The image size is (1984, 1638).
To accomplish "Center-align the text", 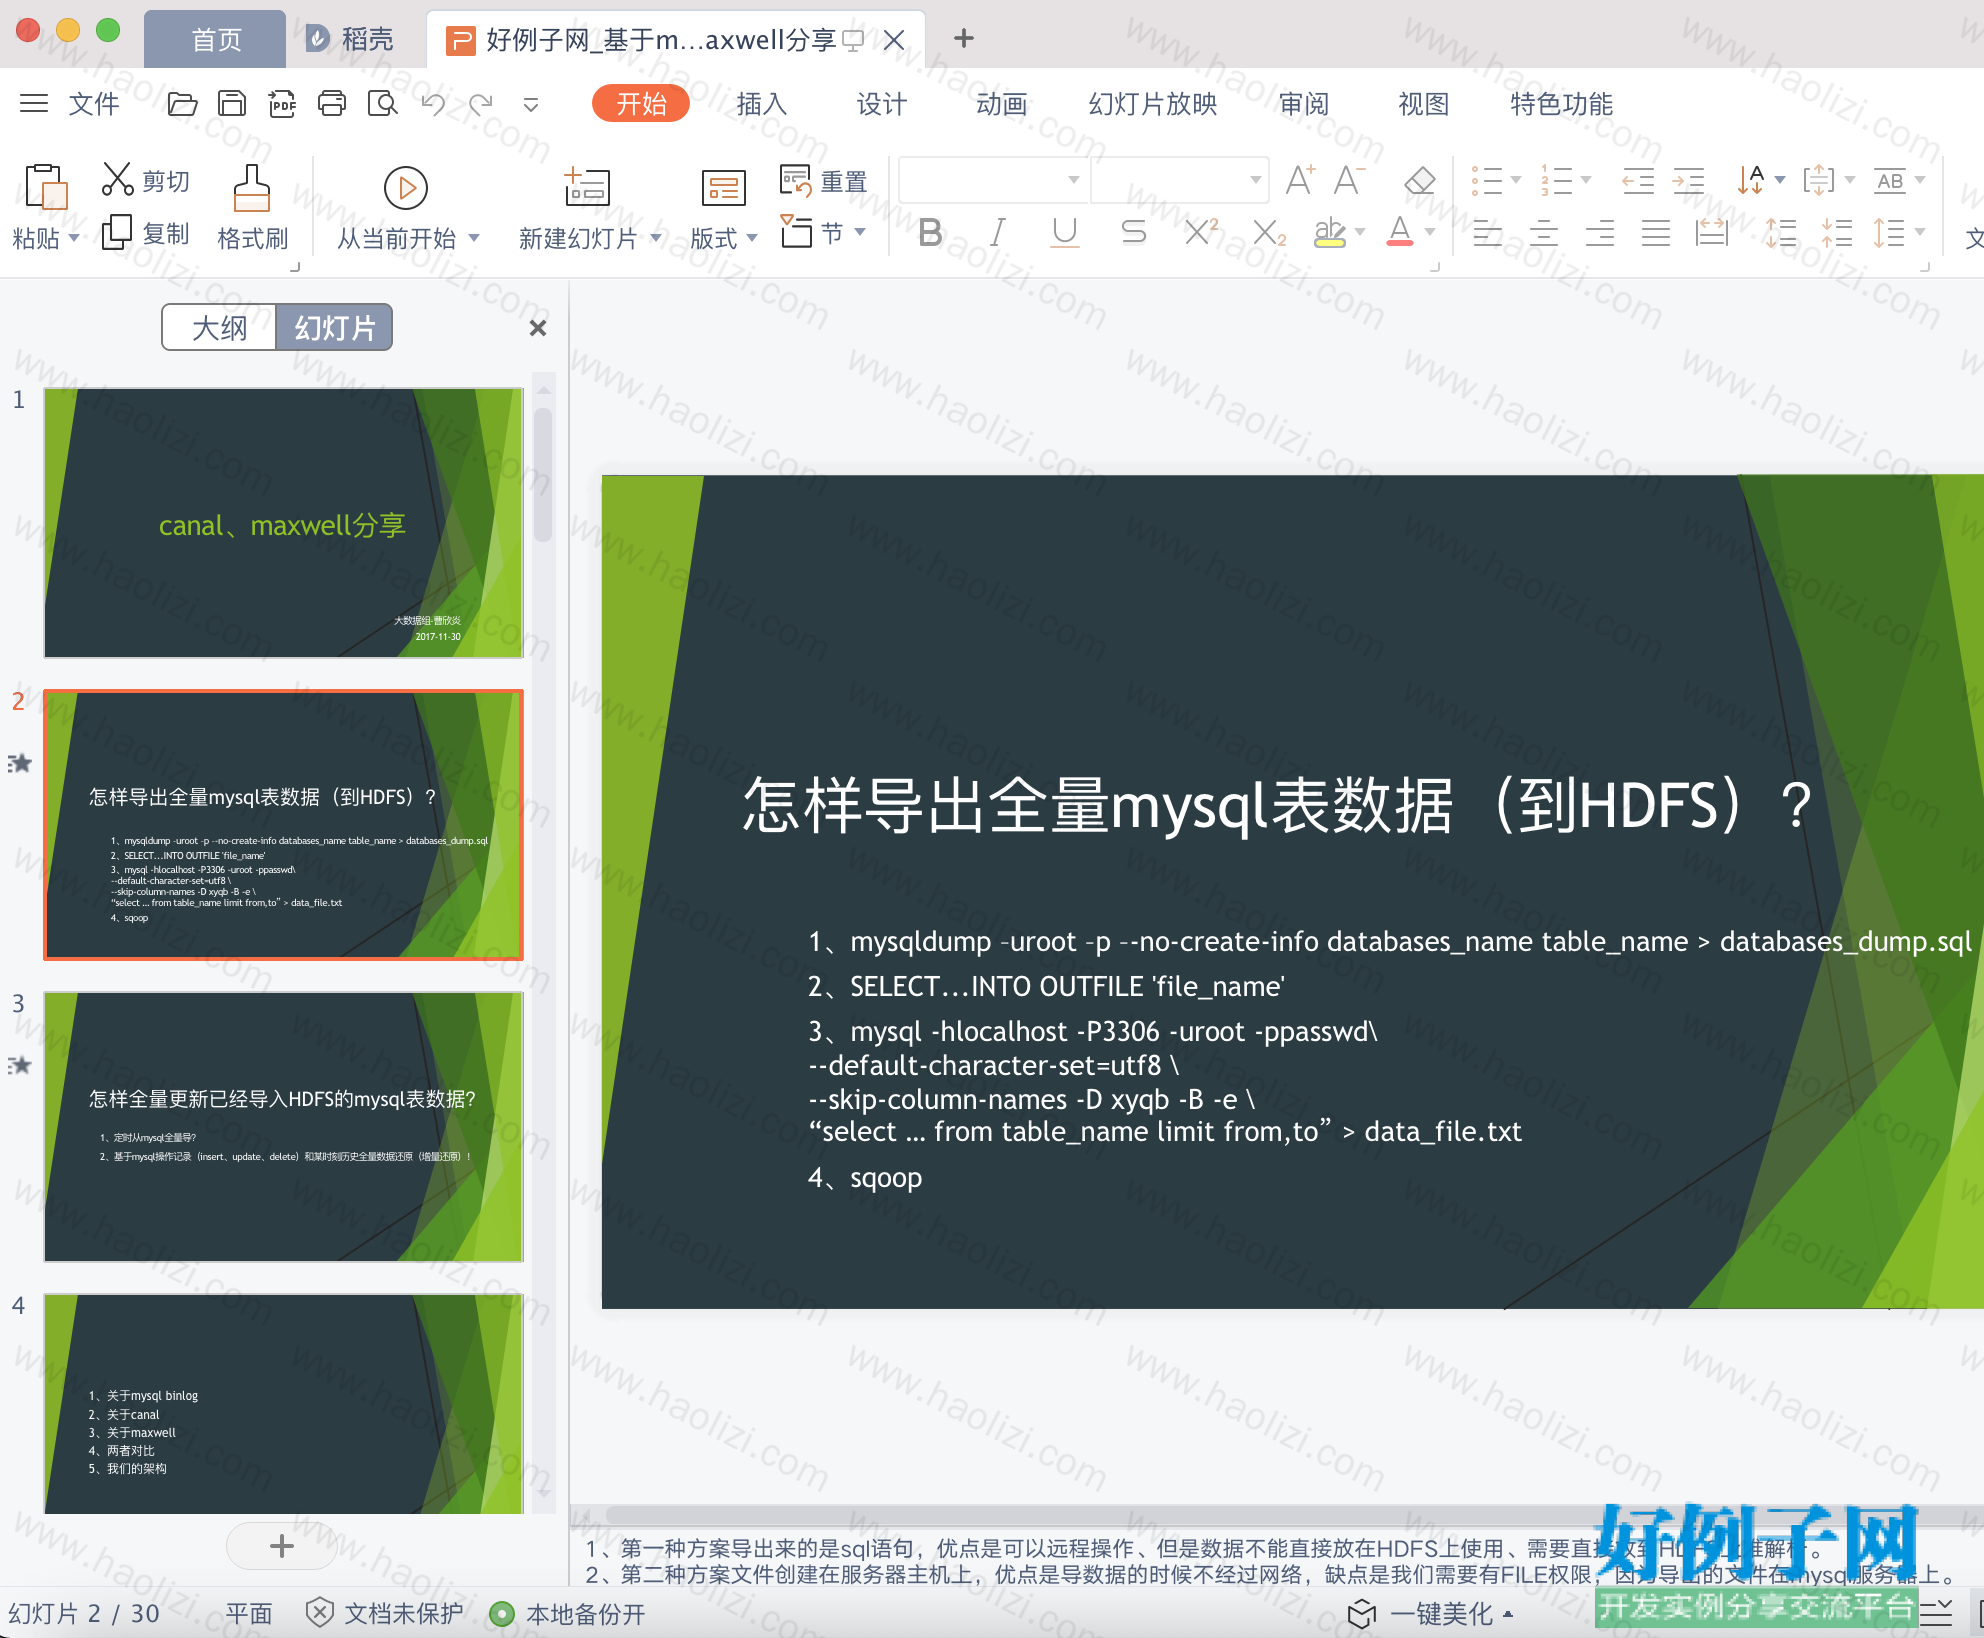I will pyautogui.click(x=1544, y=234).
